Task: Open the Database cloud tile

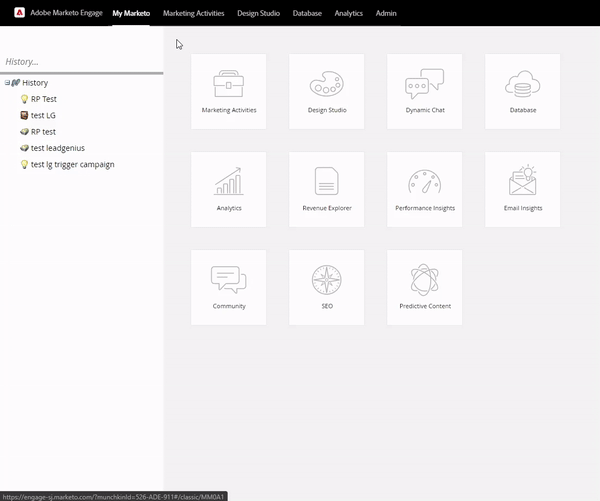Action: pyautogui.click(x=522, y=91)
